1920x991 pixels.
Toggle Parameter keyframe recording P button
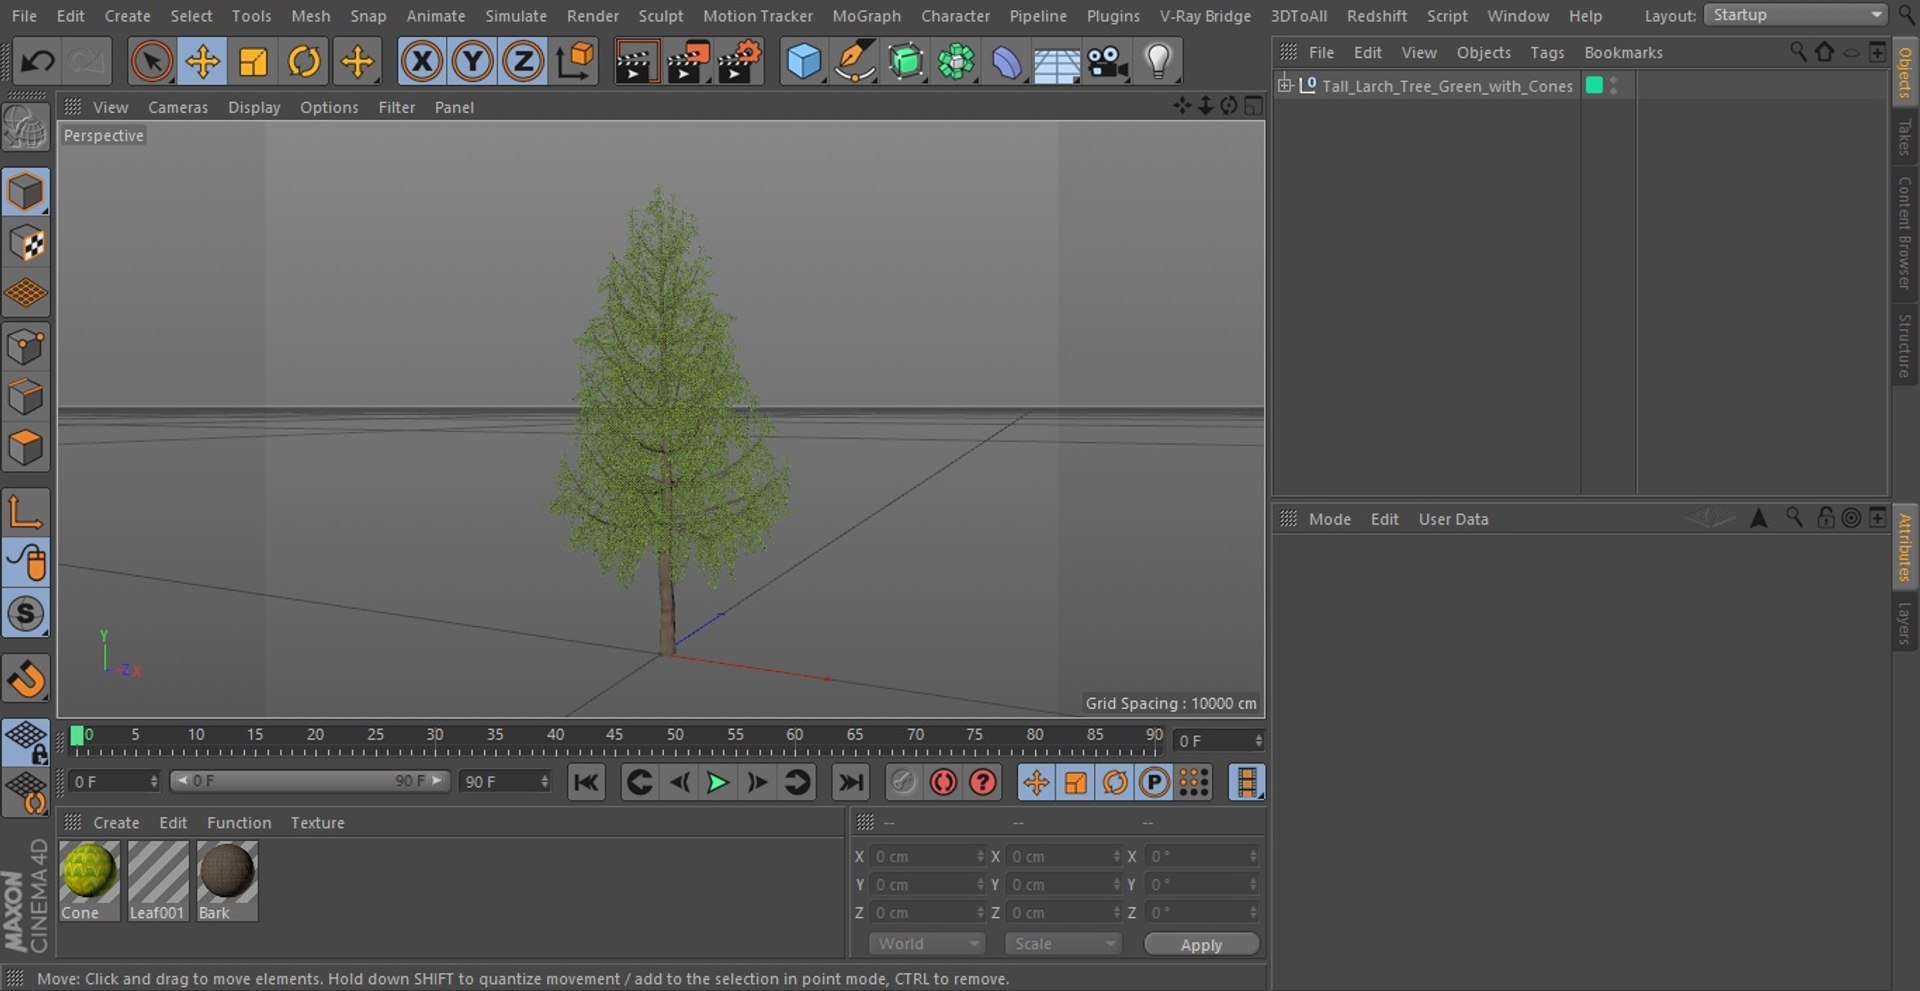1154,782
